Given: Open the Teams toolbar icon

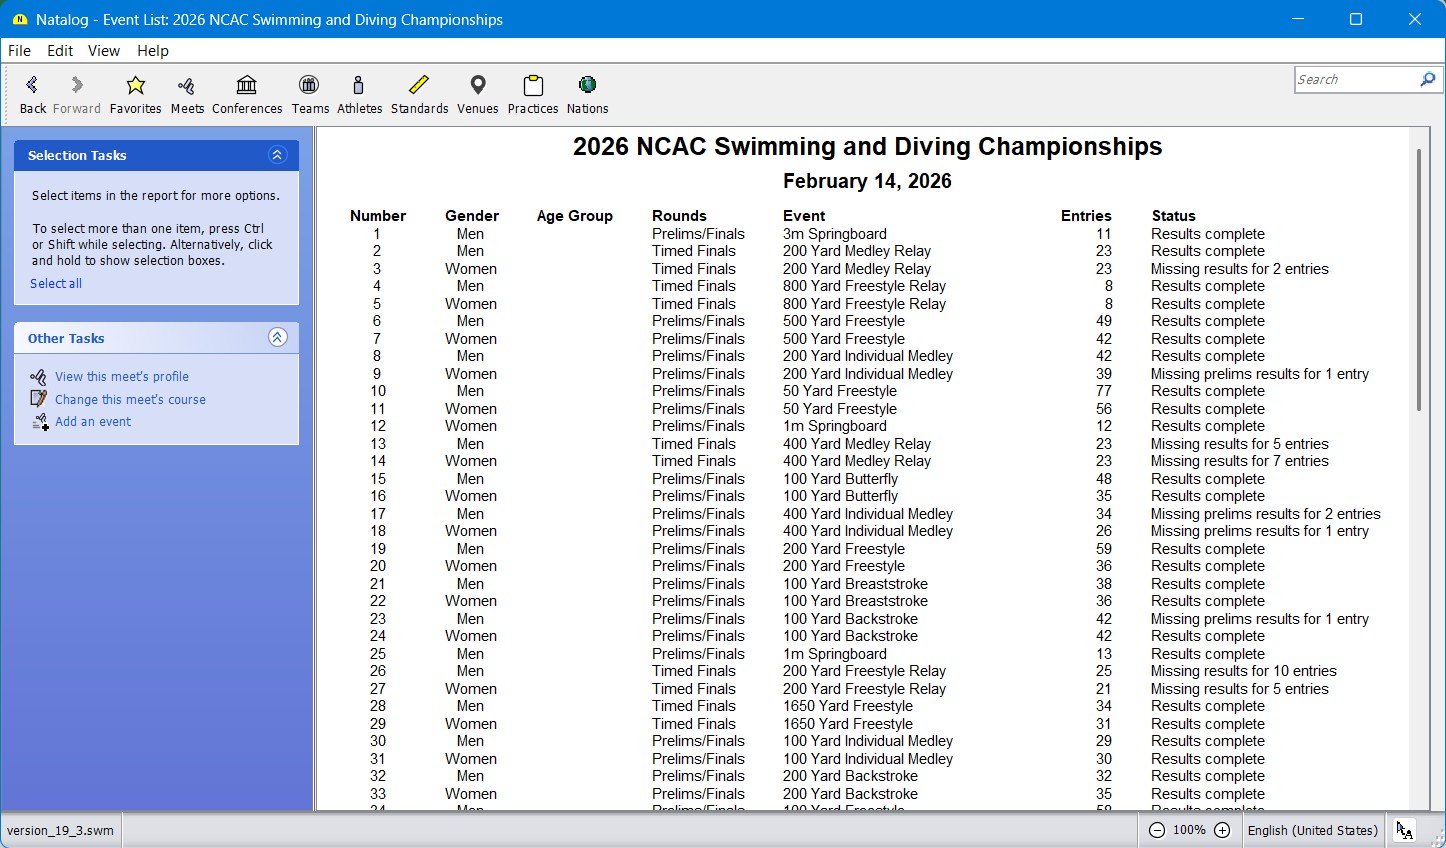Looking at the screenshot, I should [x=310, y=86].
